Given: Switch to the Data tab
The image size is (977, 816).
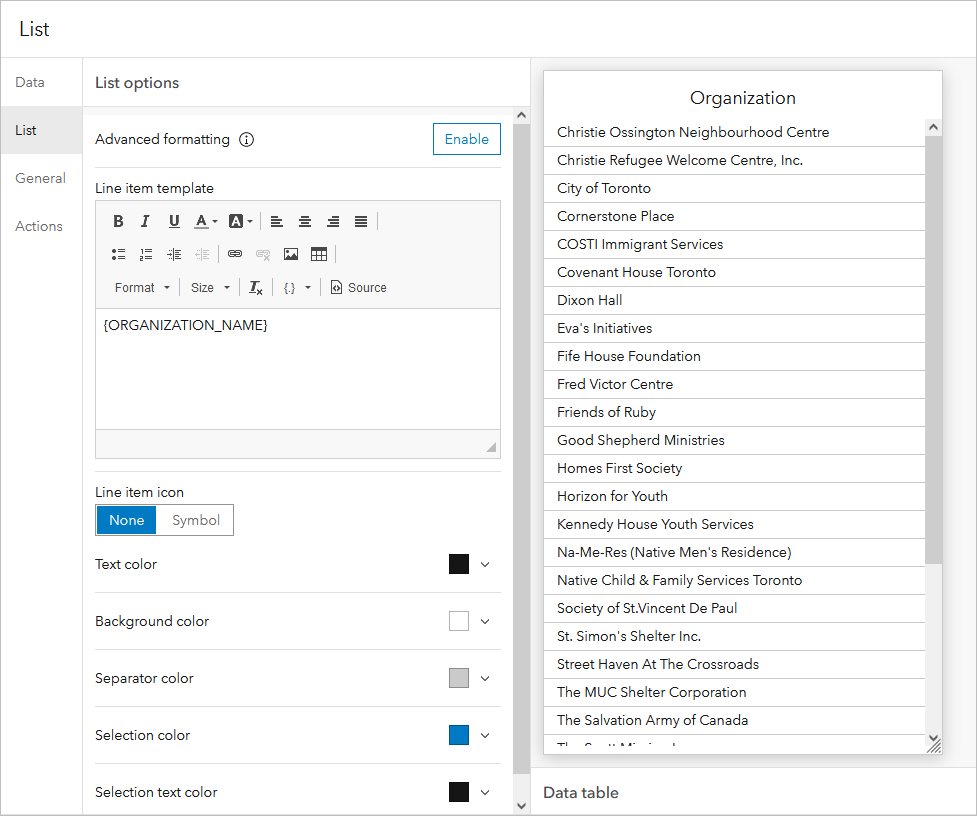Looking at the screenshot, I should tap(31, 82).
